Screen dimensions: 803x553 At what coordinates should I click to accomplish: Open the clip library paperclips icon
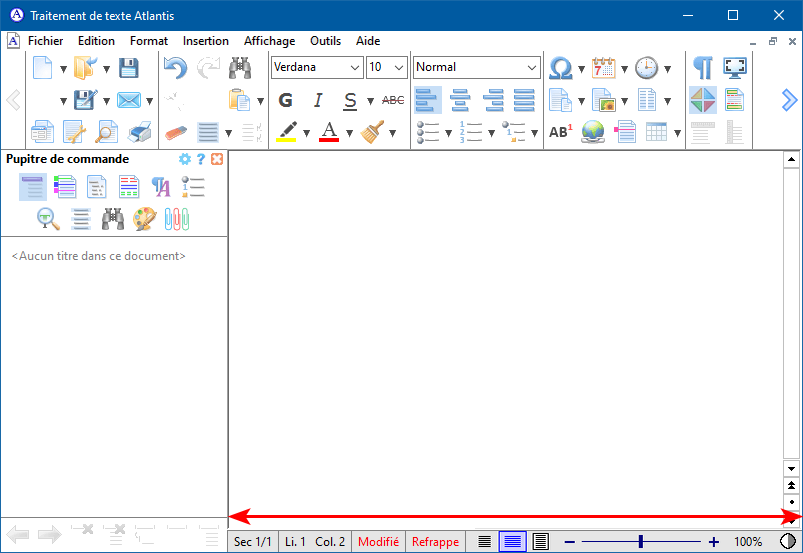point(177,218)
